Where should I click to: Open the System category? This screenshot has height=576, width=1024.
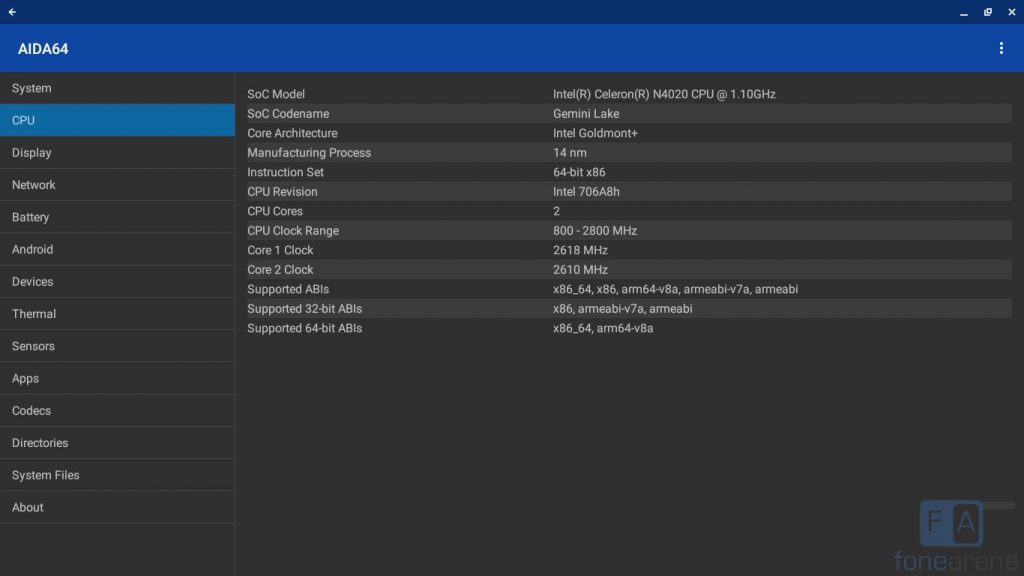click(117, 88)
